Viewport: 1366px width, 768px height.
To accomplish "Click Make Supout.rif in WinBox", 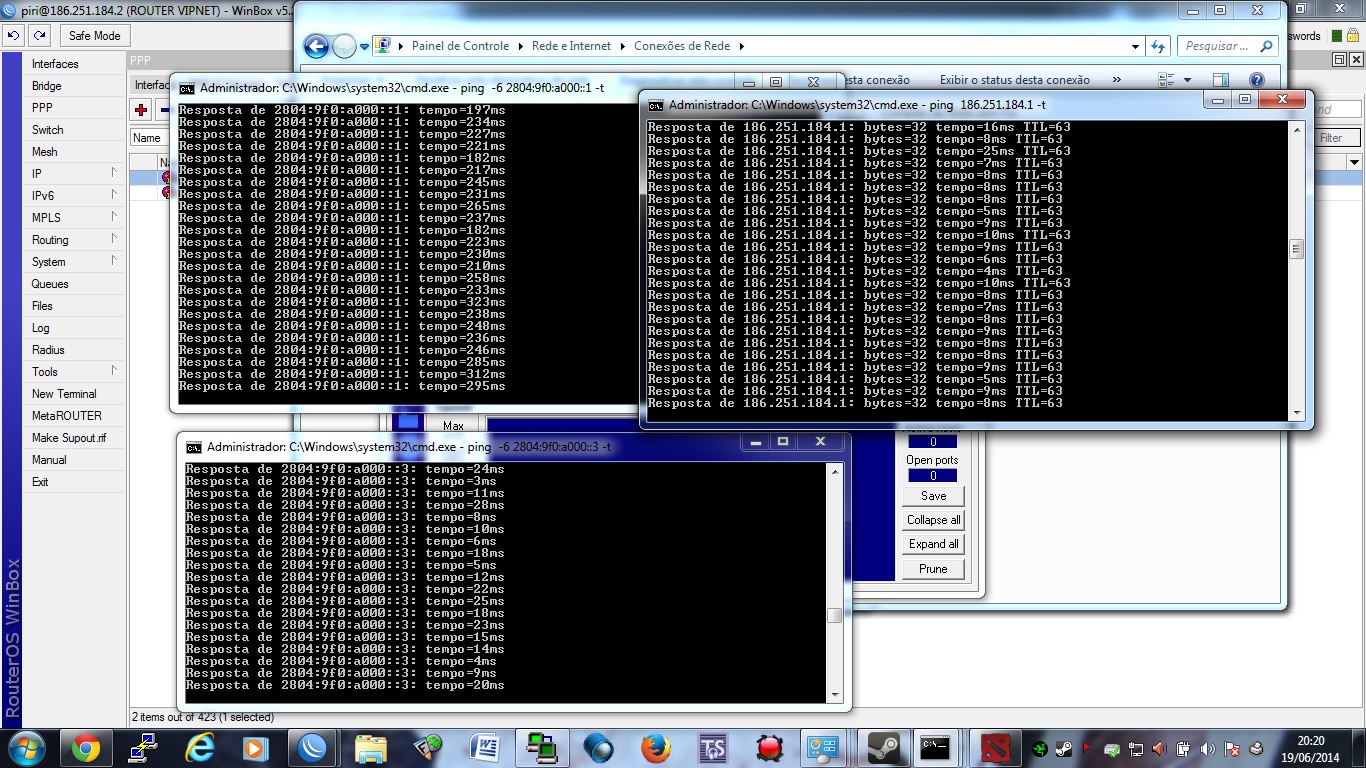I will pos(69,438).
